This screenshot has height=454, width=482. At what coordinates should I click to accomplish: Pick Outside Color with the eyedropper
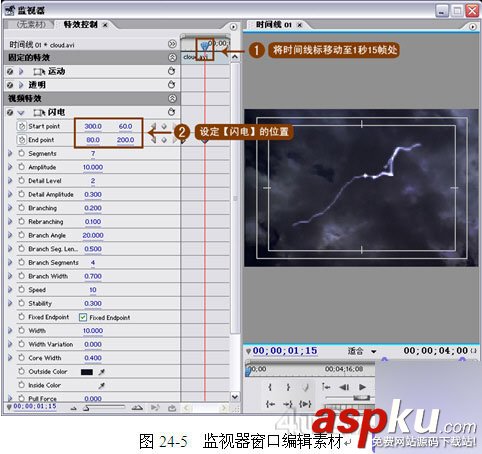pyautogui.click(x=102, y=372)
